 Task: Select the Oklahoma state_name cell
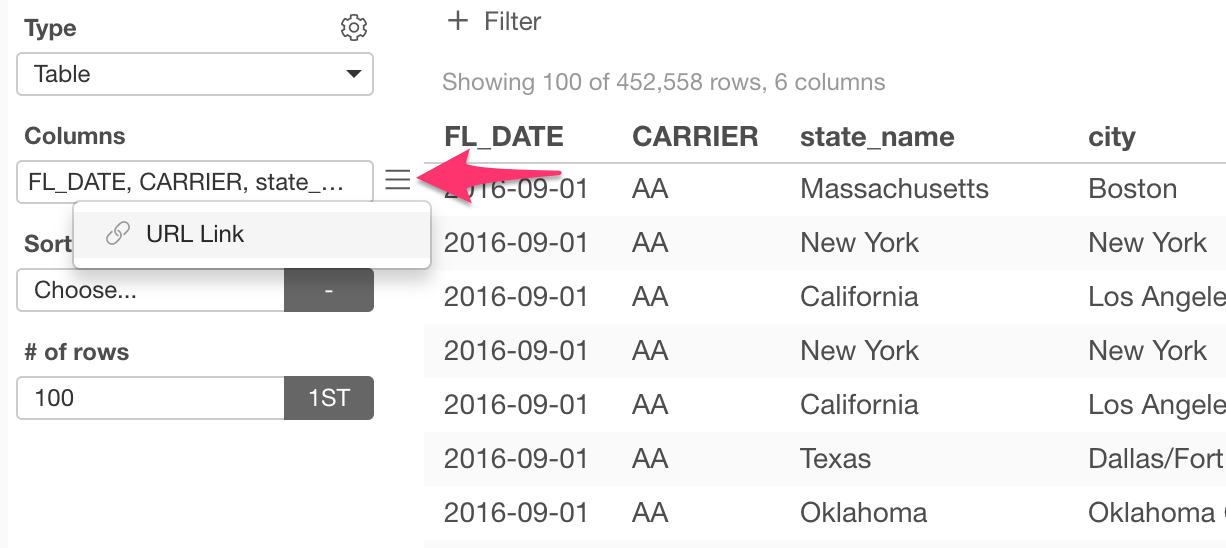click(863, 513)
